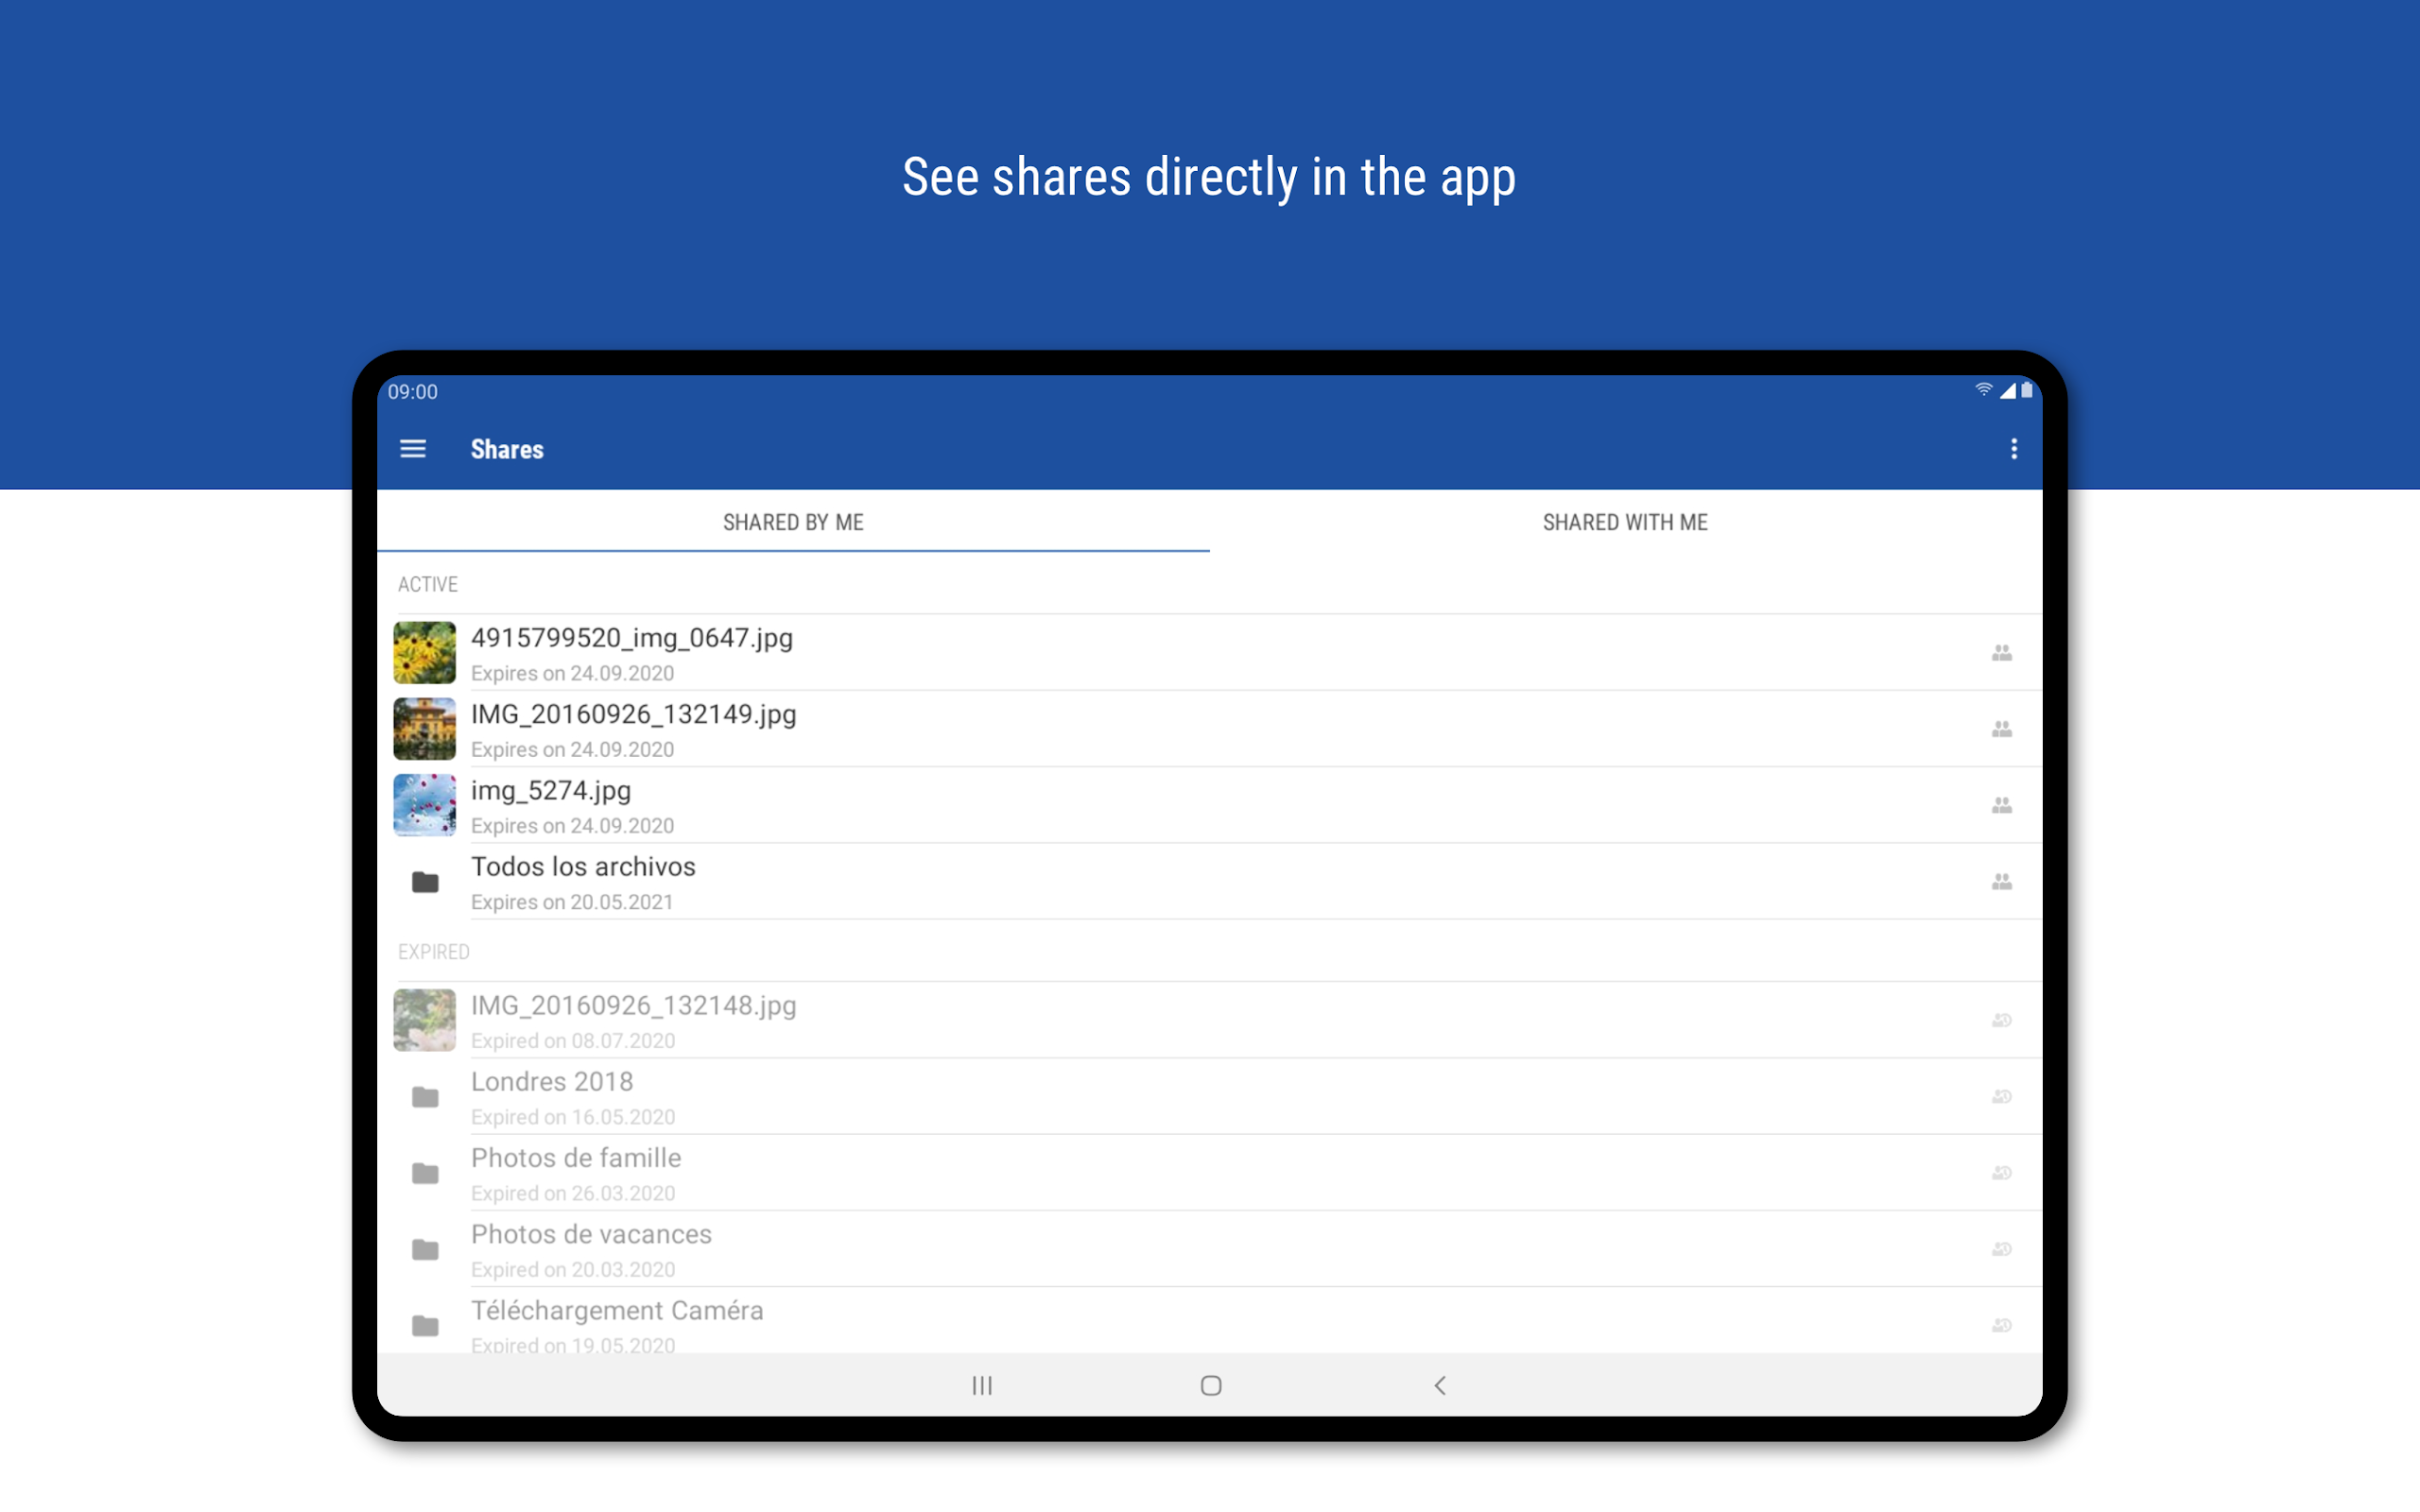Click folder icon of Londres 2018
This screenshot has width=2420, height=1512.
point(425,1097)
